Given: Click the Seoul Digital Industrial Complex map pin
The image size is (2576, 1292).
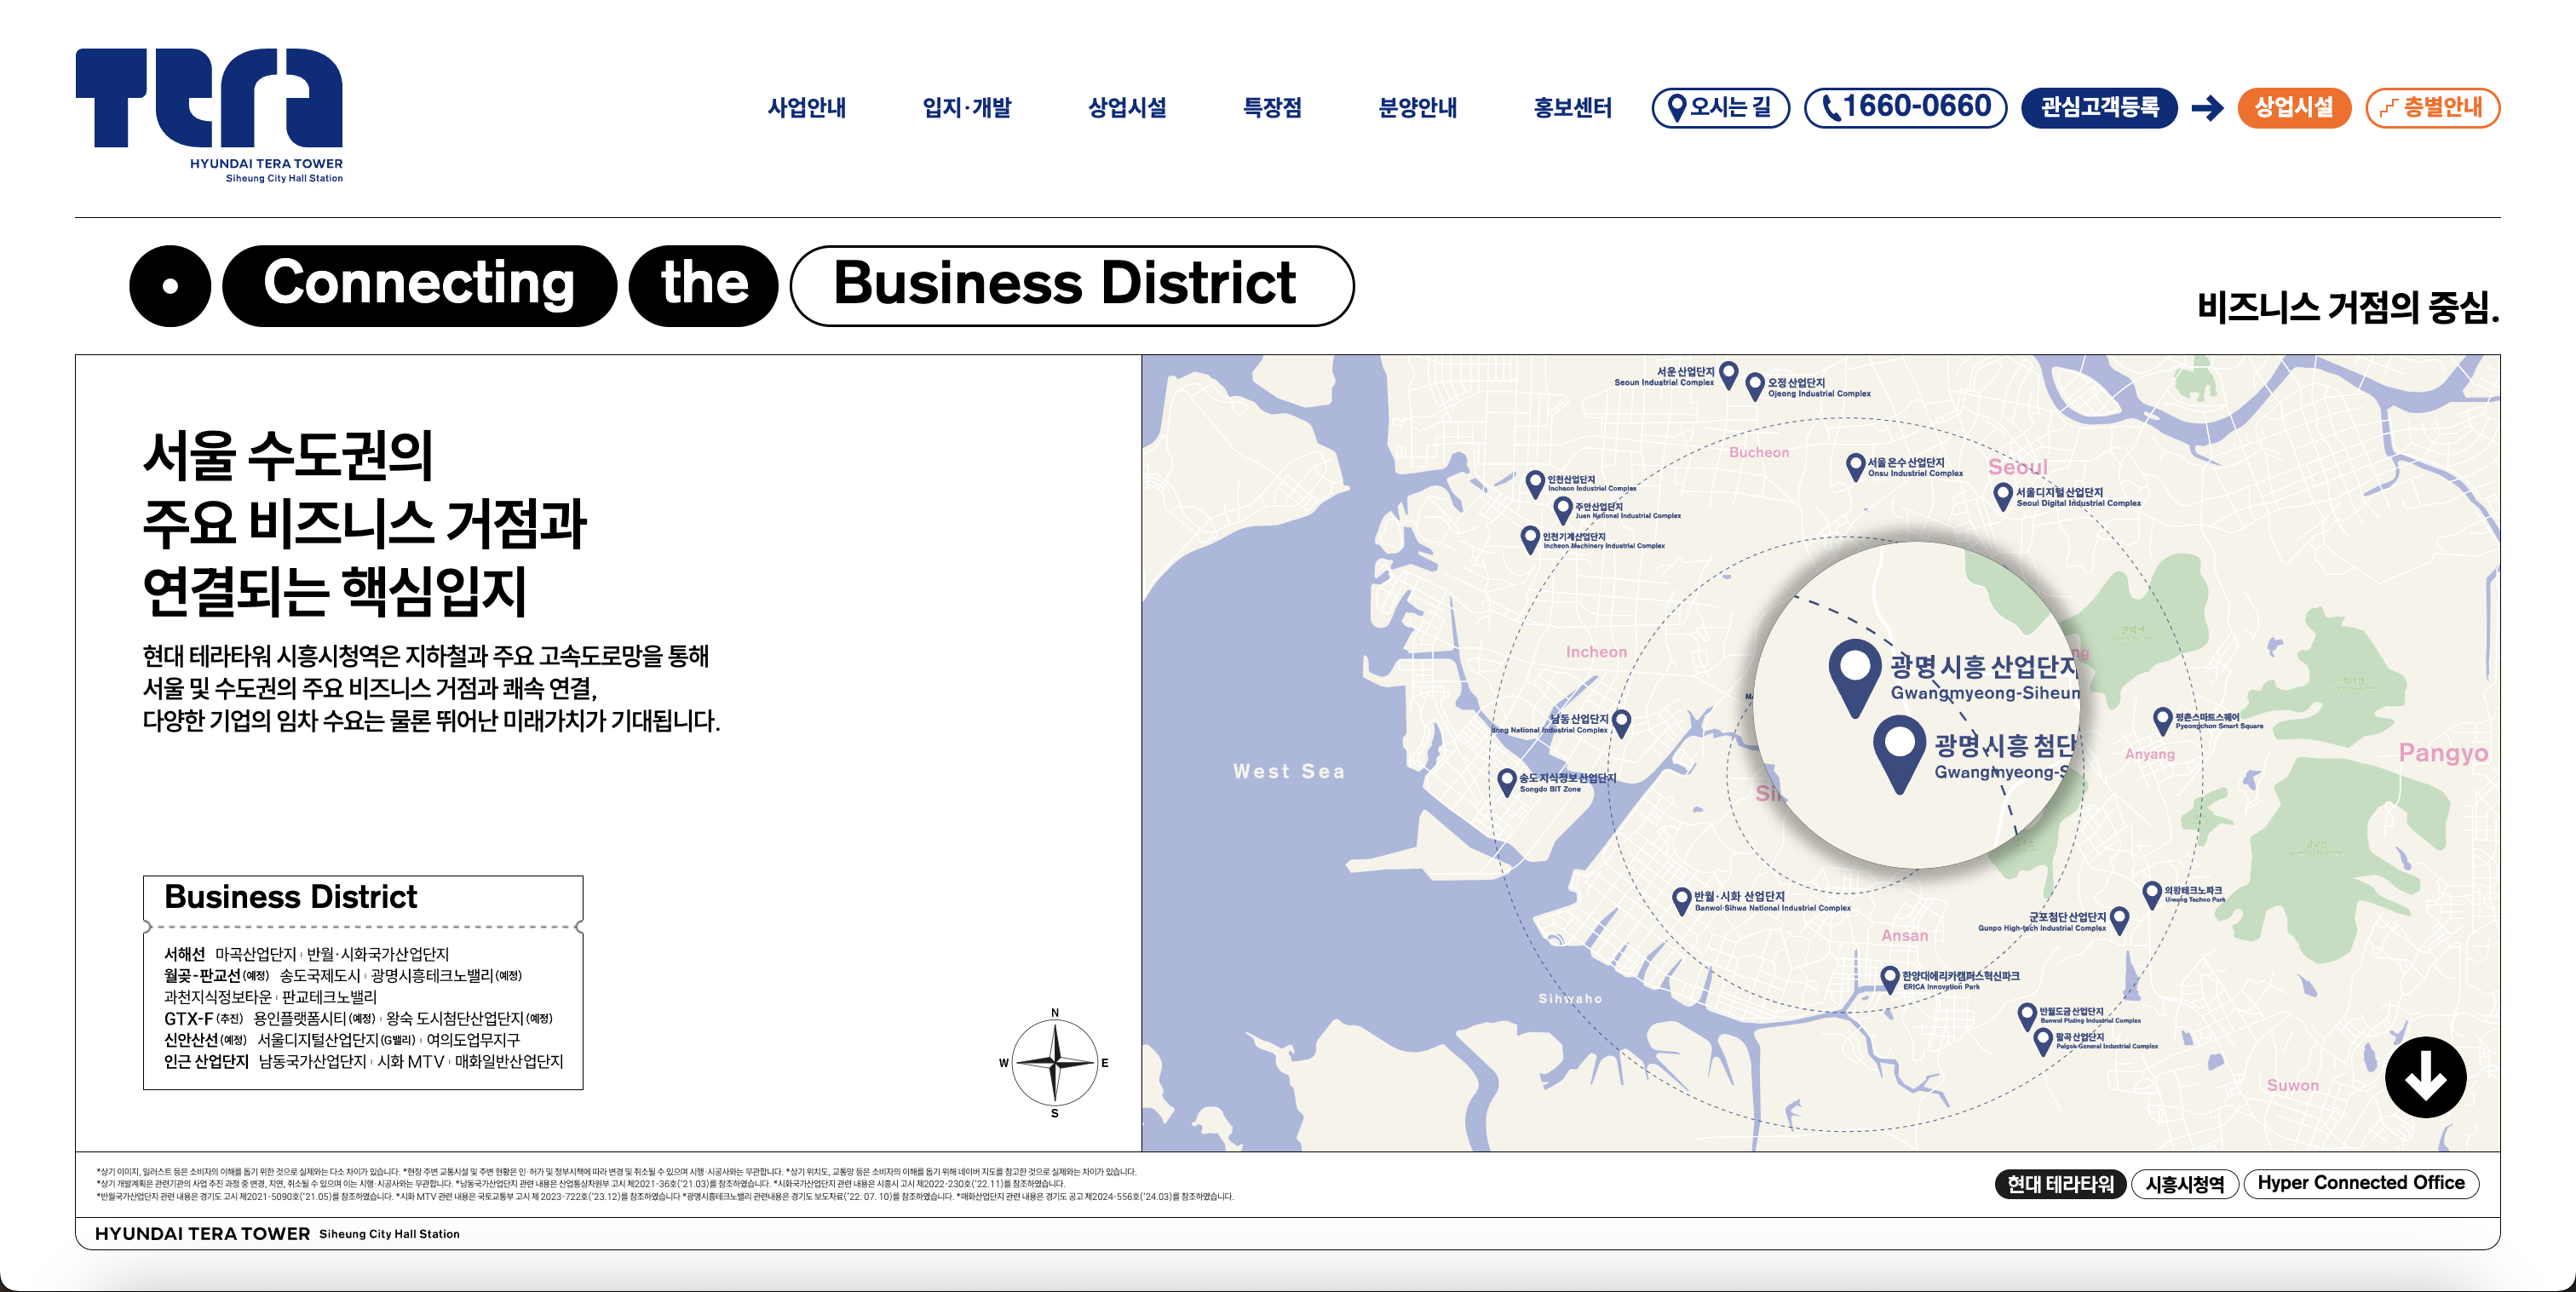Looking at the screenshot, I should 2002,495.
